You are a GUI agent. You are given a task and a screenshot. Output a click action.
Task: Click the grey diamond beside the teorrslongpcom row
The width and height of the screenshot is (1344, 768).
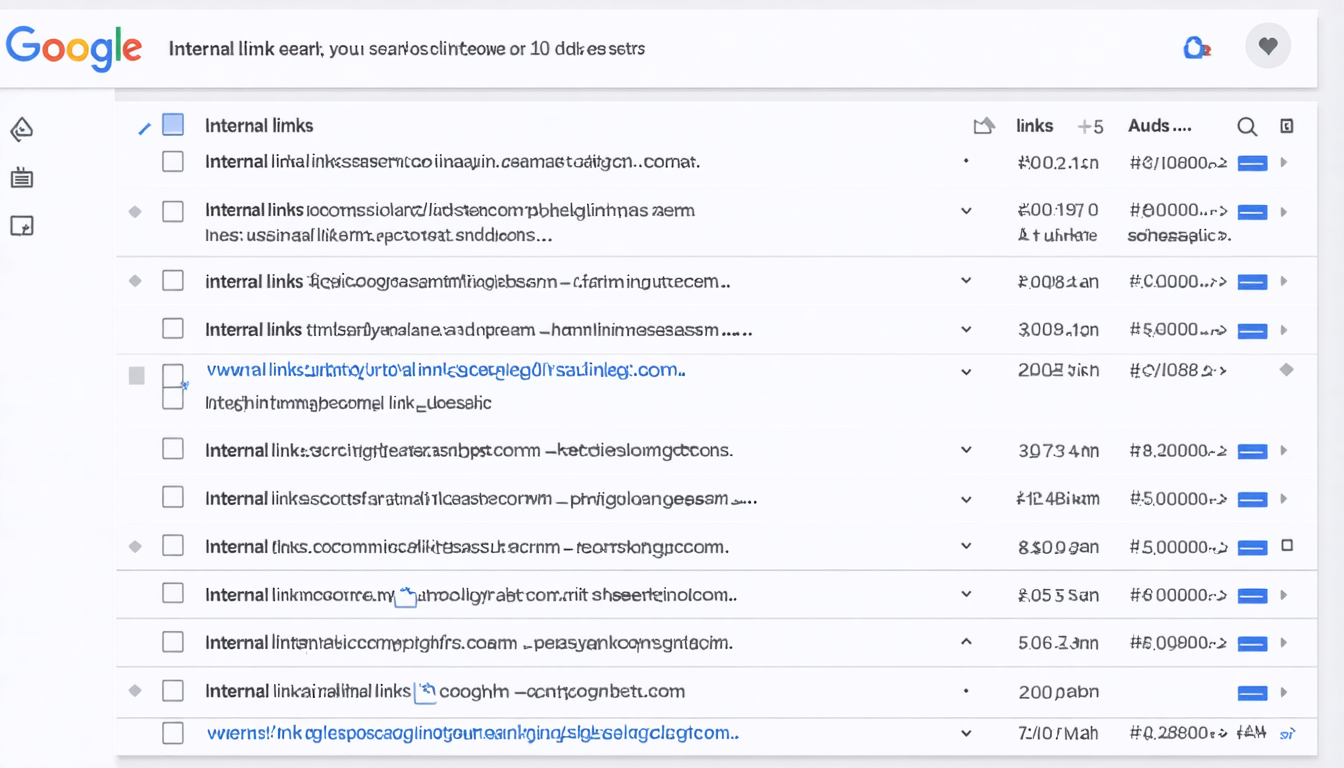135,547
